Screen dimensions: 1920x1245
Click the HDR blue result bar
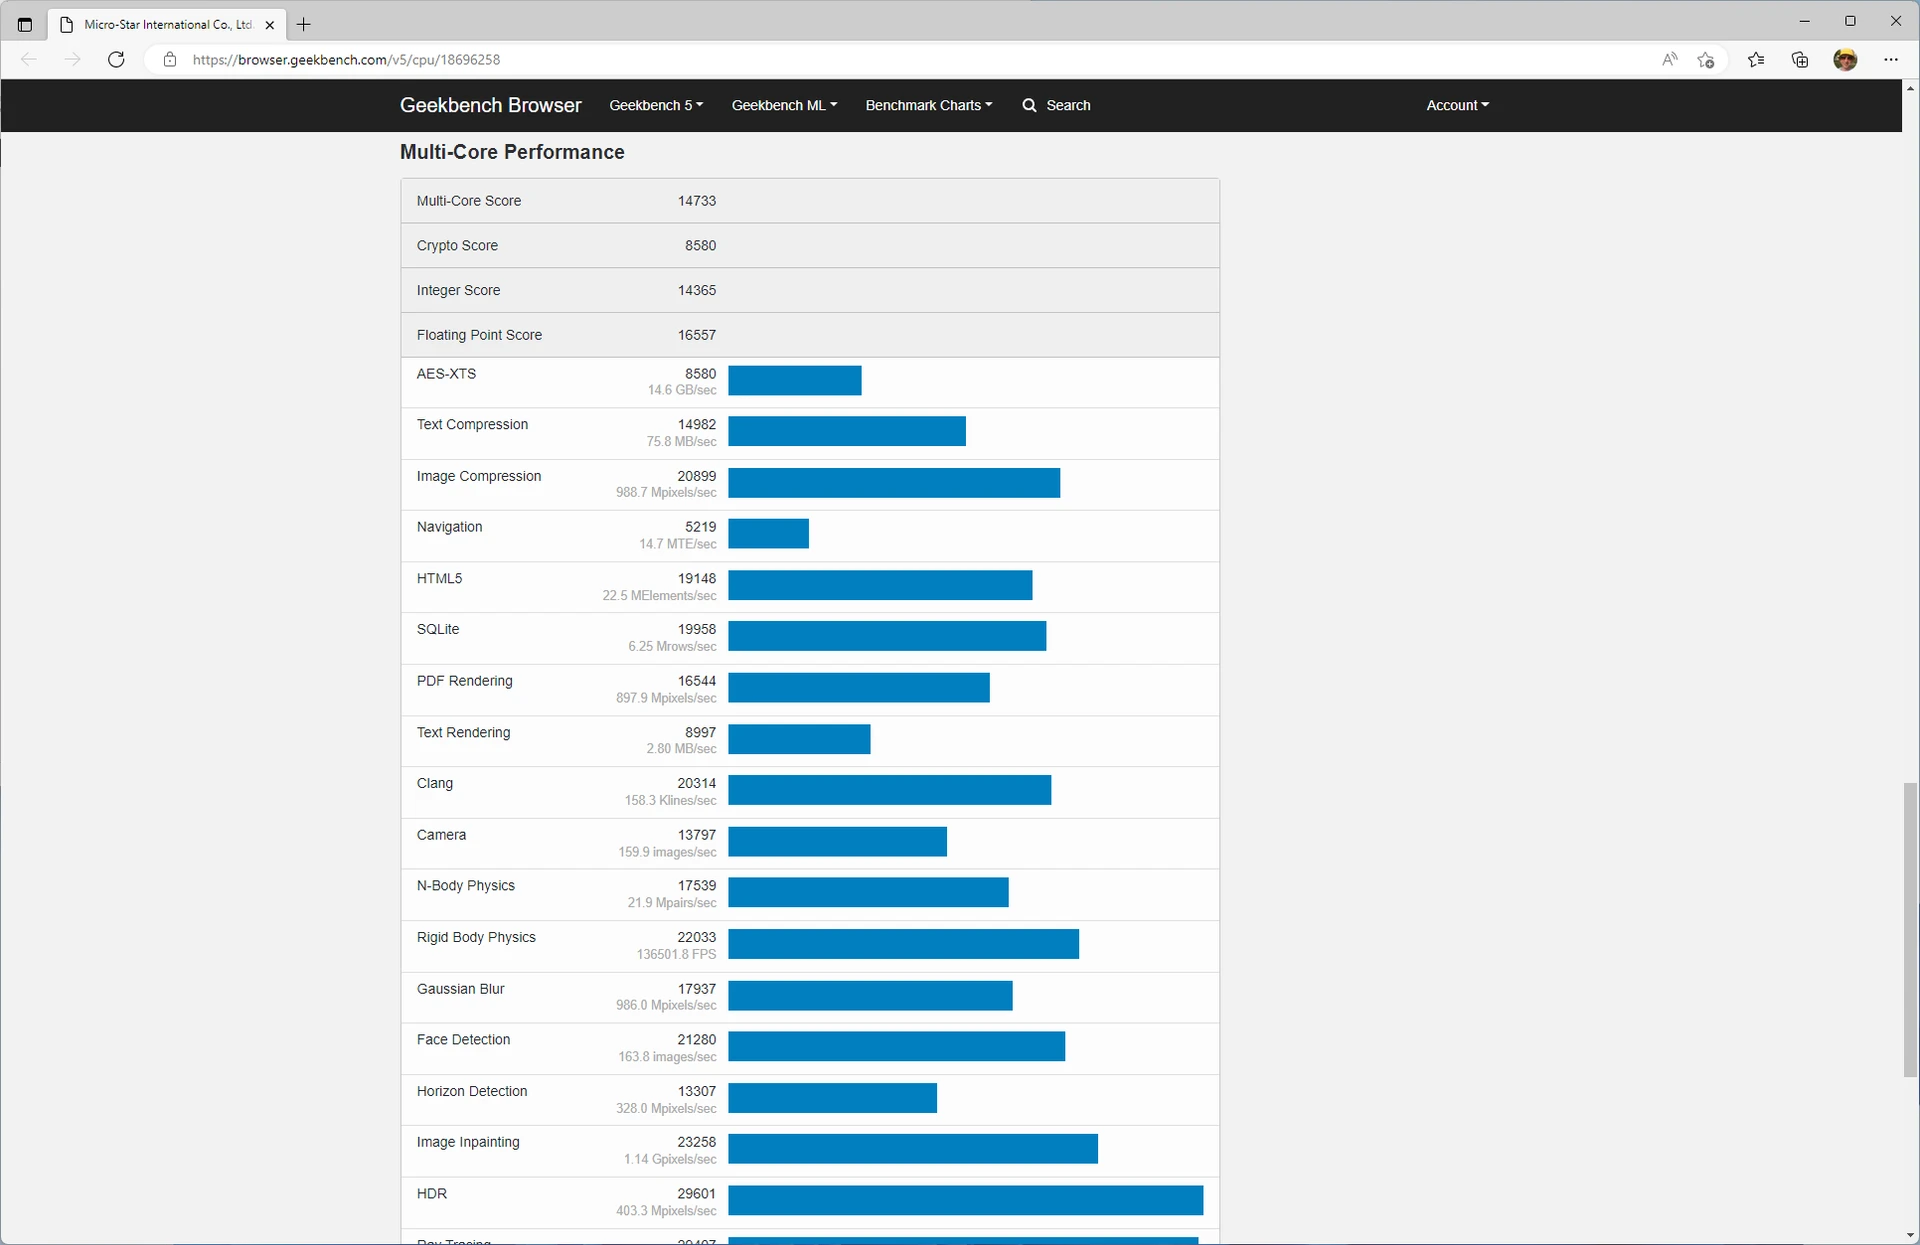965,1201
